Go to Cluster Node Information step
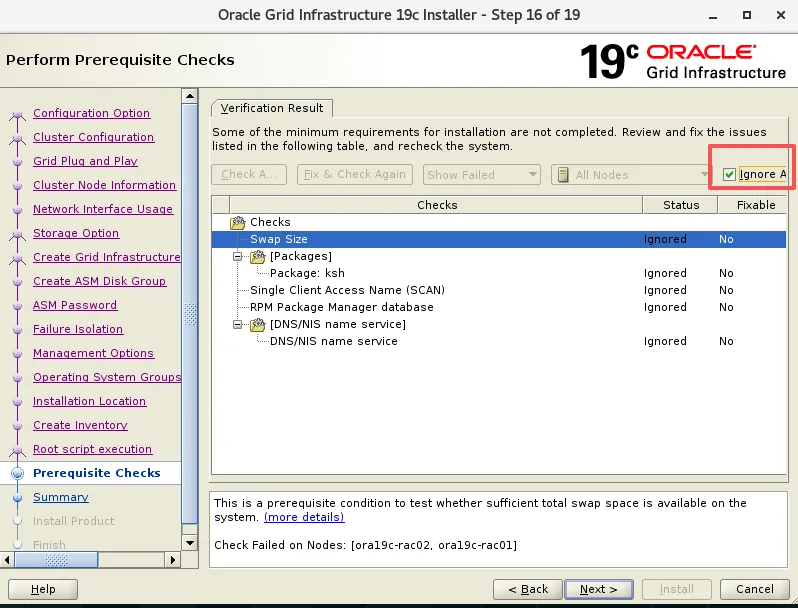The height and width of the screenshot is (608, 798). click(x=104, y=185)
